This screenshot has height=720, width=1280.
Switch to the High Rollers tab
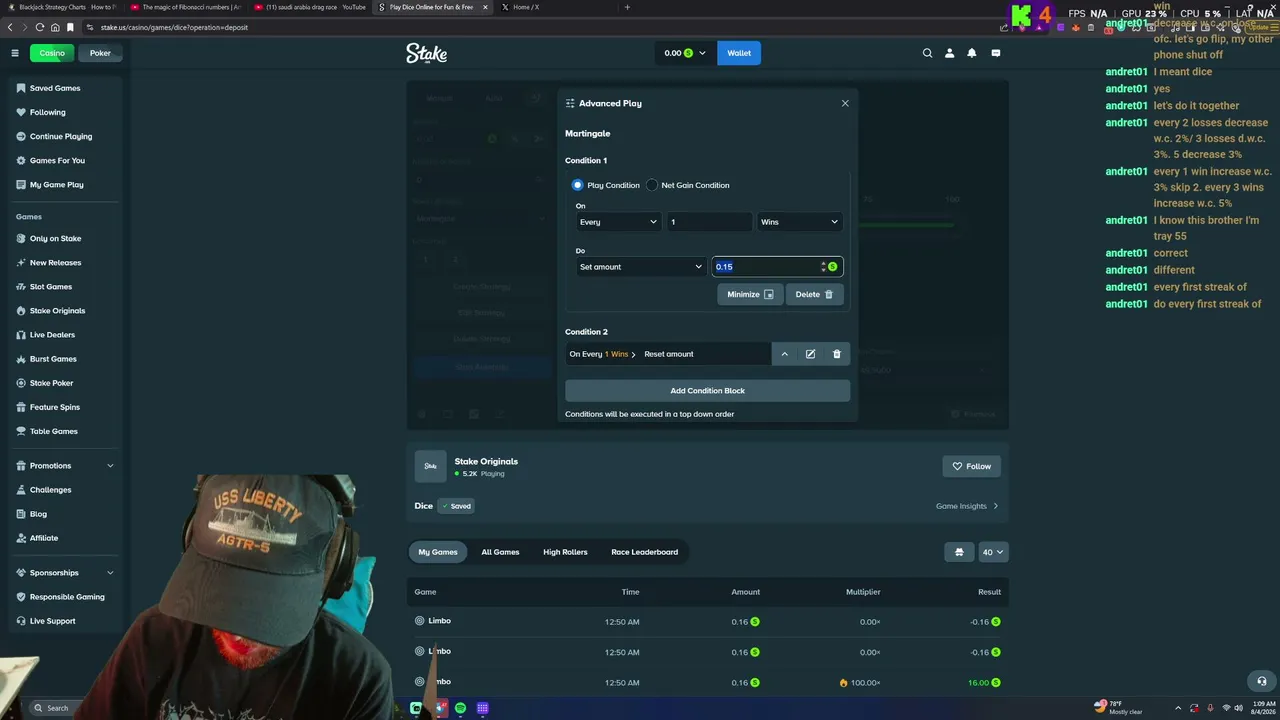point(565,552)
